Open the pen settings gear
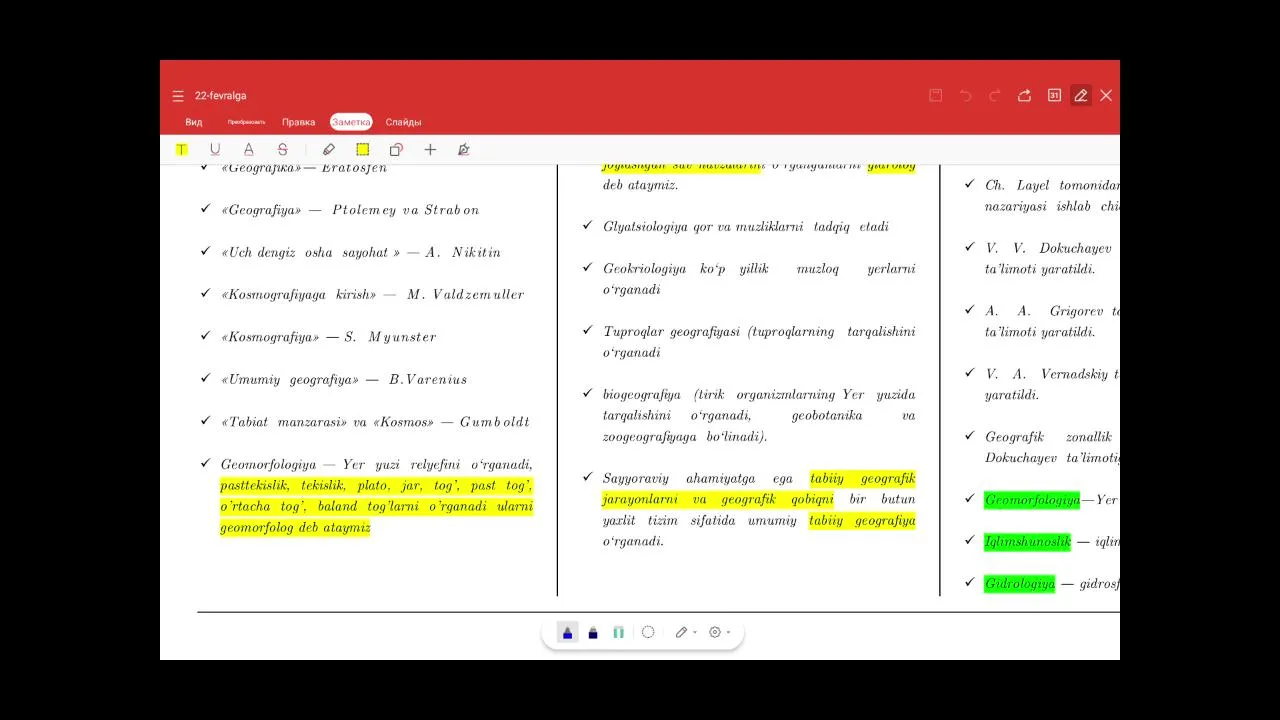 715,632
